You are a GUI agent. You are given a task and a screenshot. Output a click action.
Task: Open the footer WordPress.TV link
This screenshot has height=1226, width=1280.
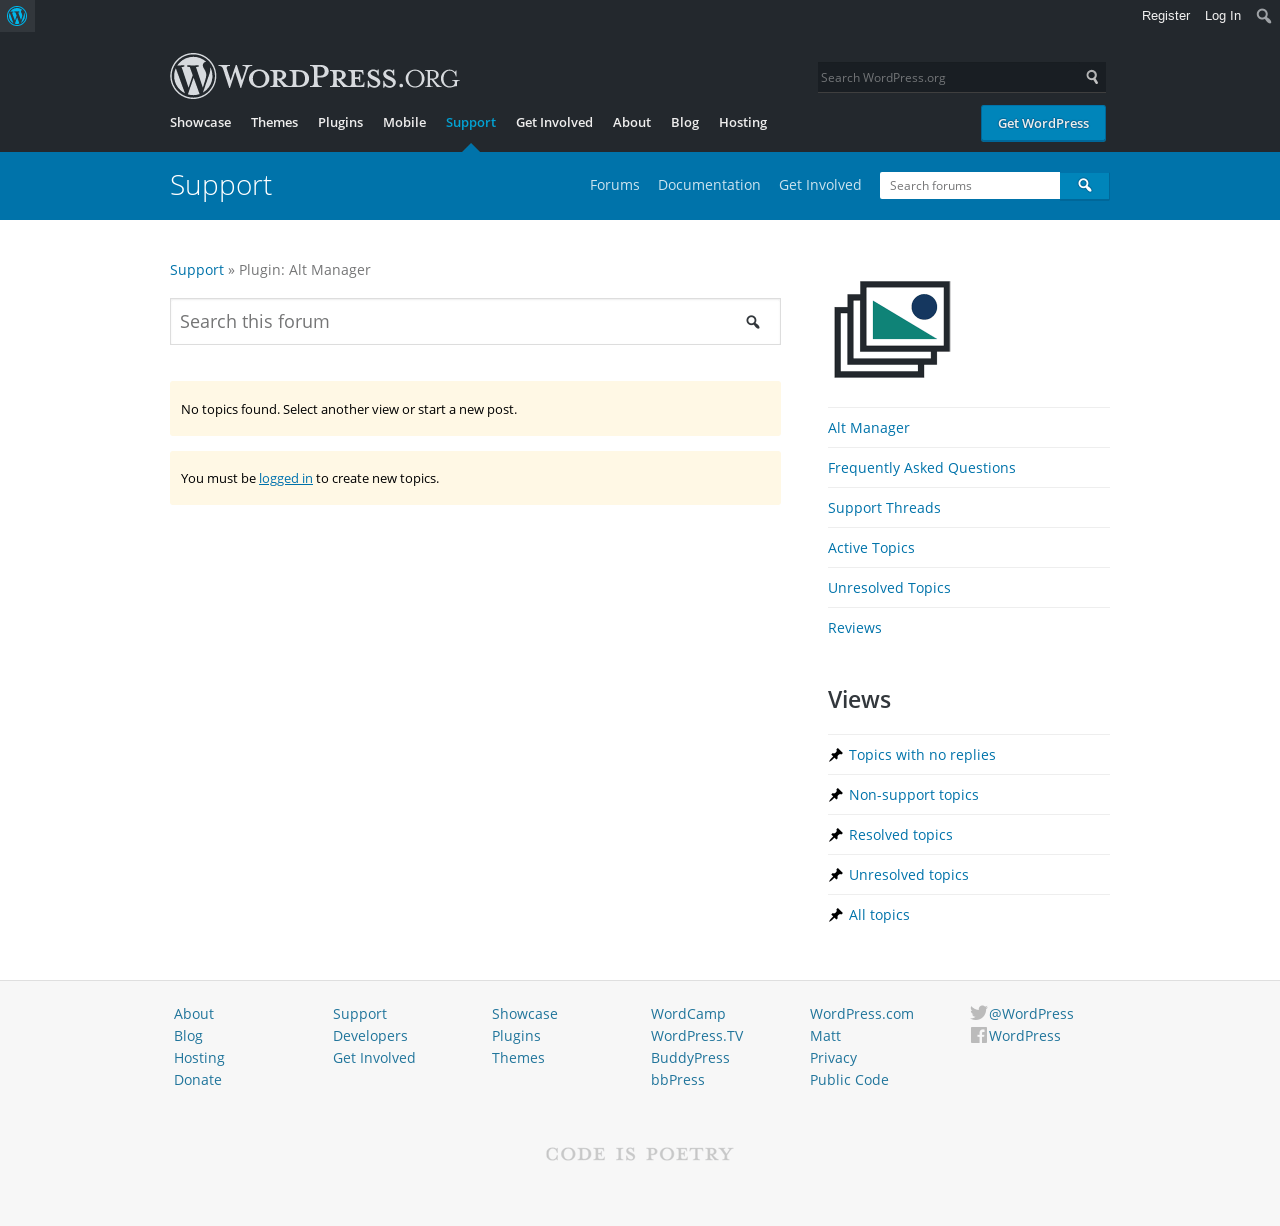tap(697, 1036)
